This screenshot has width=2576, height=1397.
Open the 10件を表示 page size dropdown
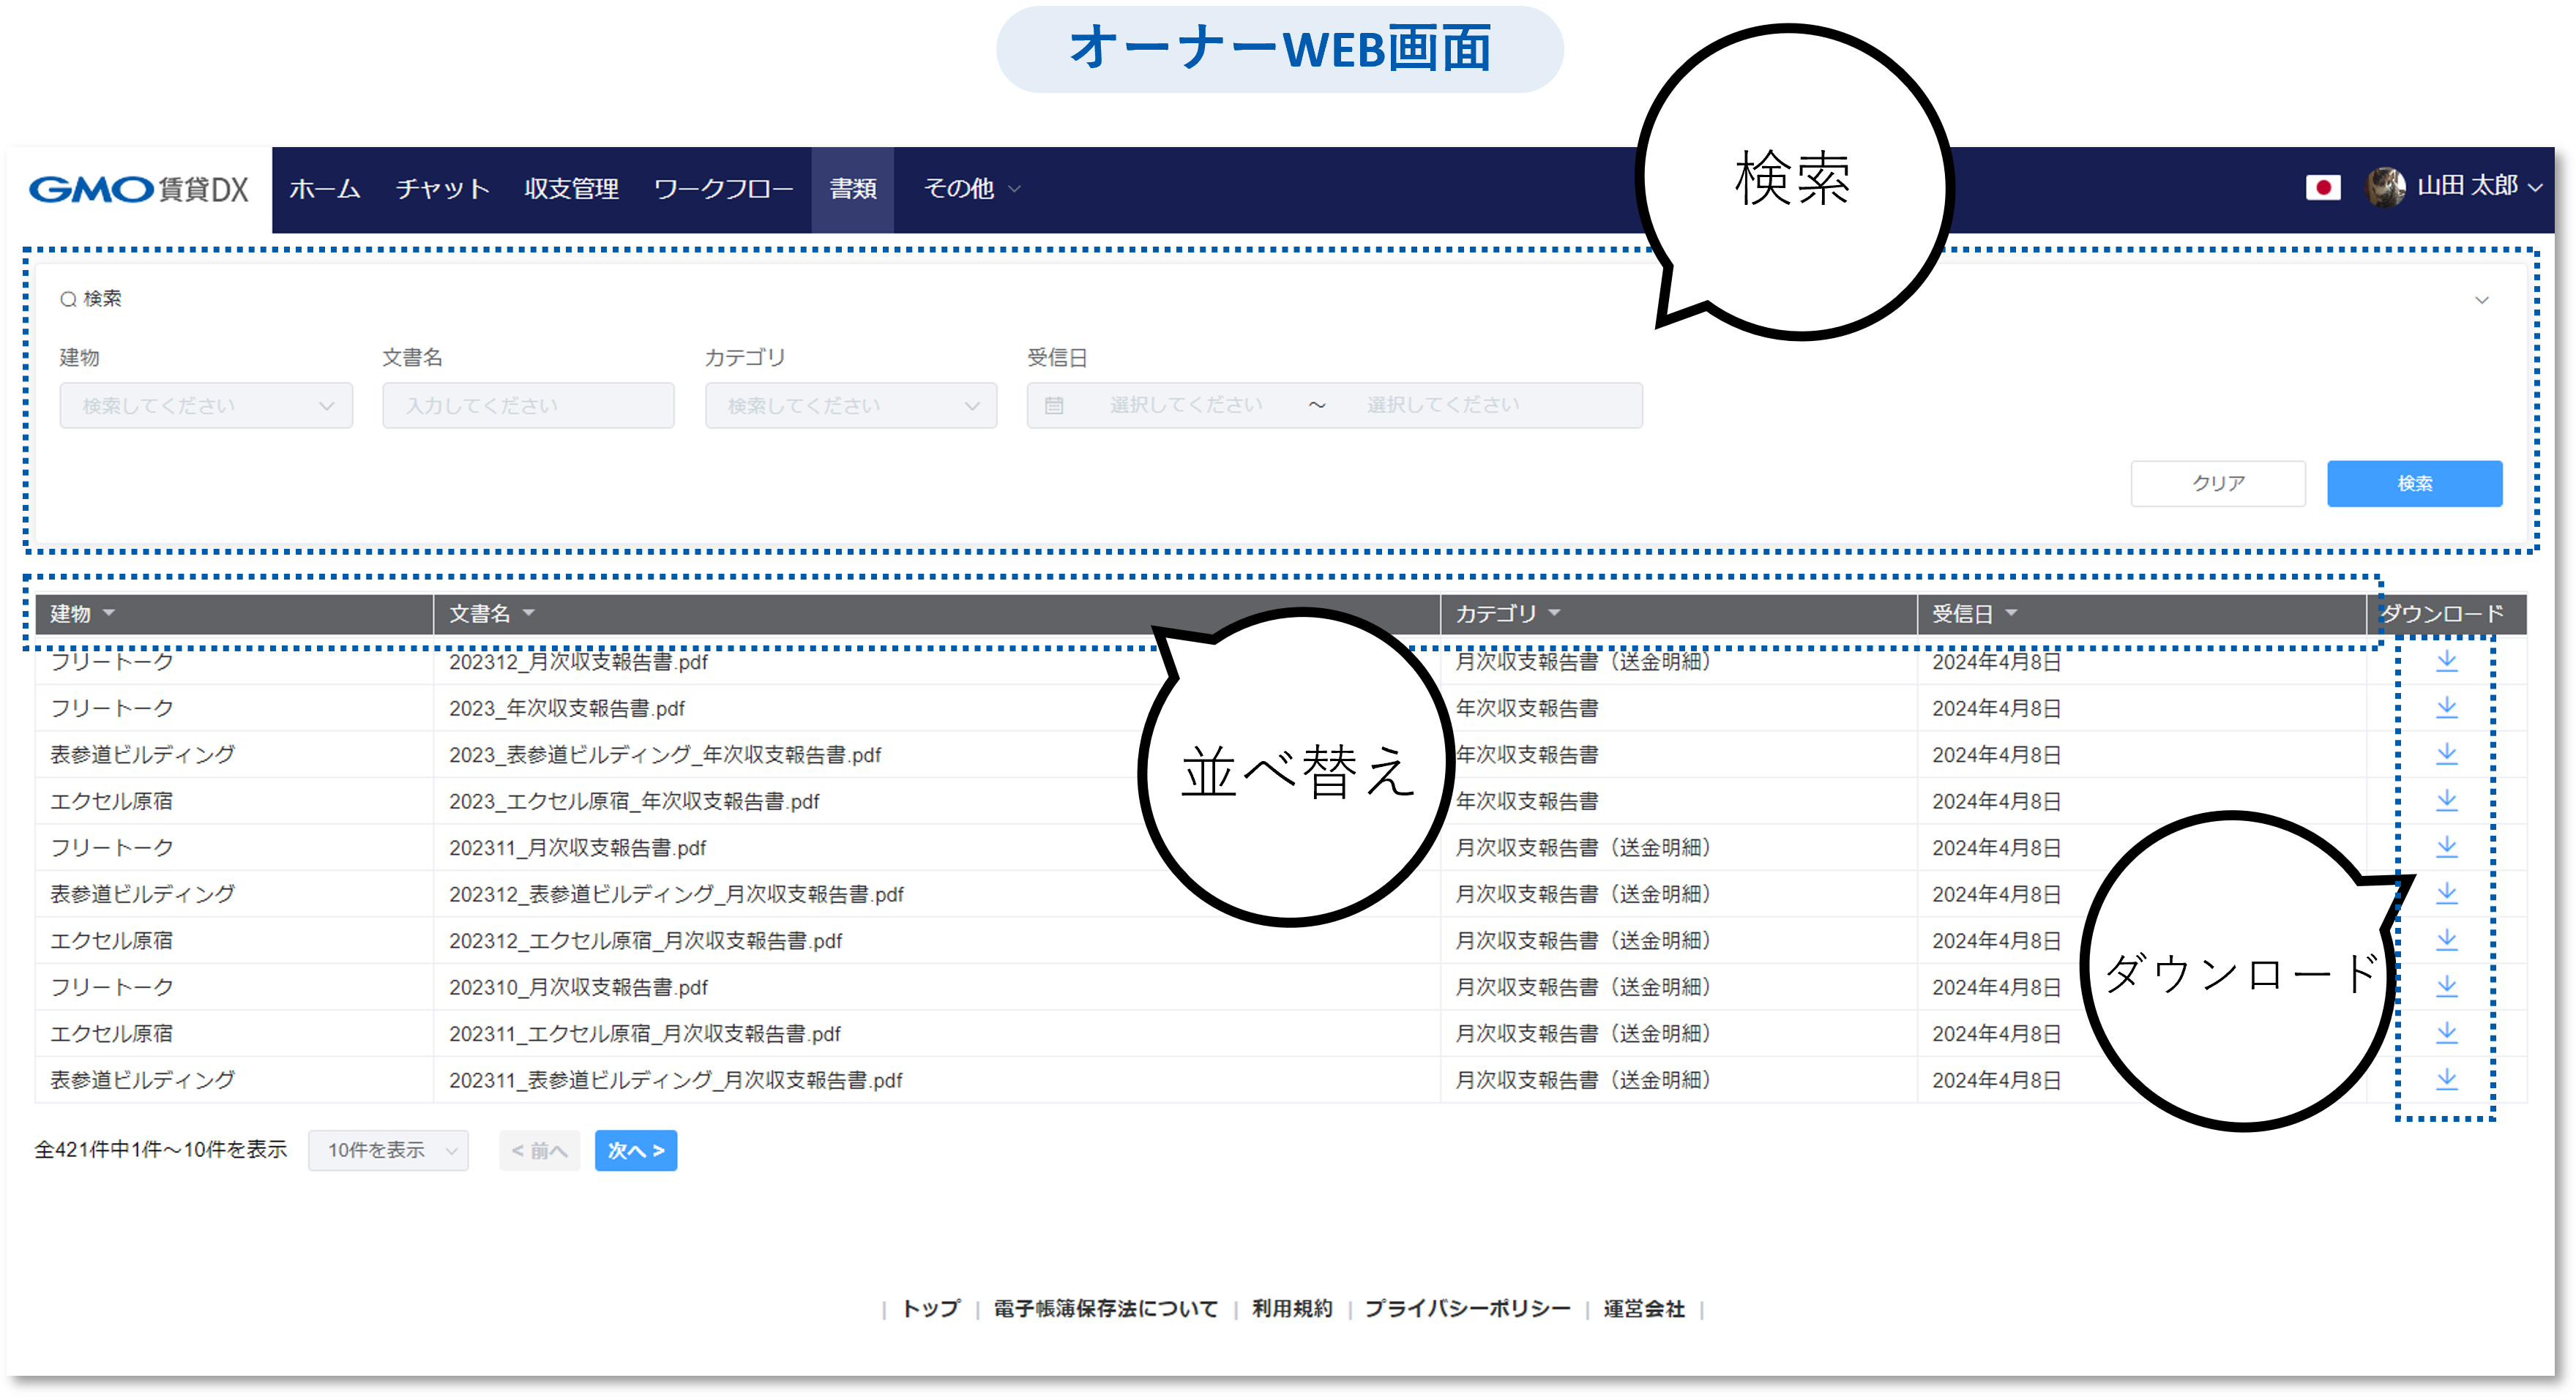pos(388,1150)
